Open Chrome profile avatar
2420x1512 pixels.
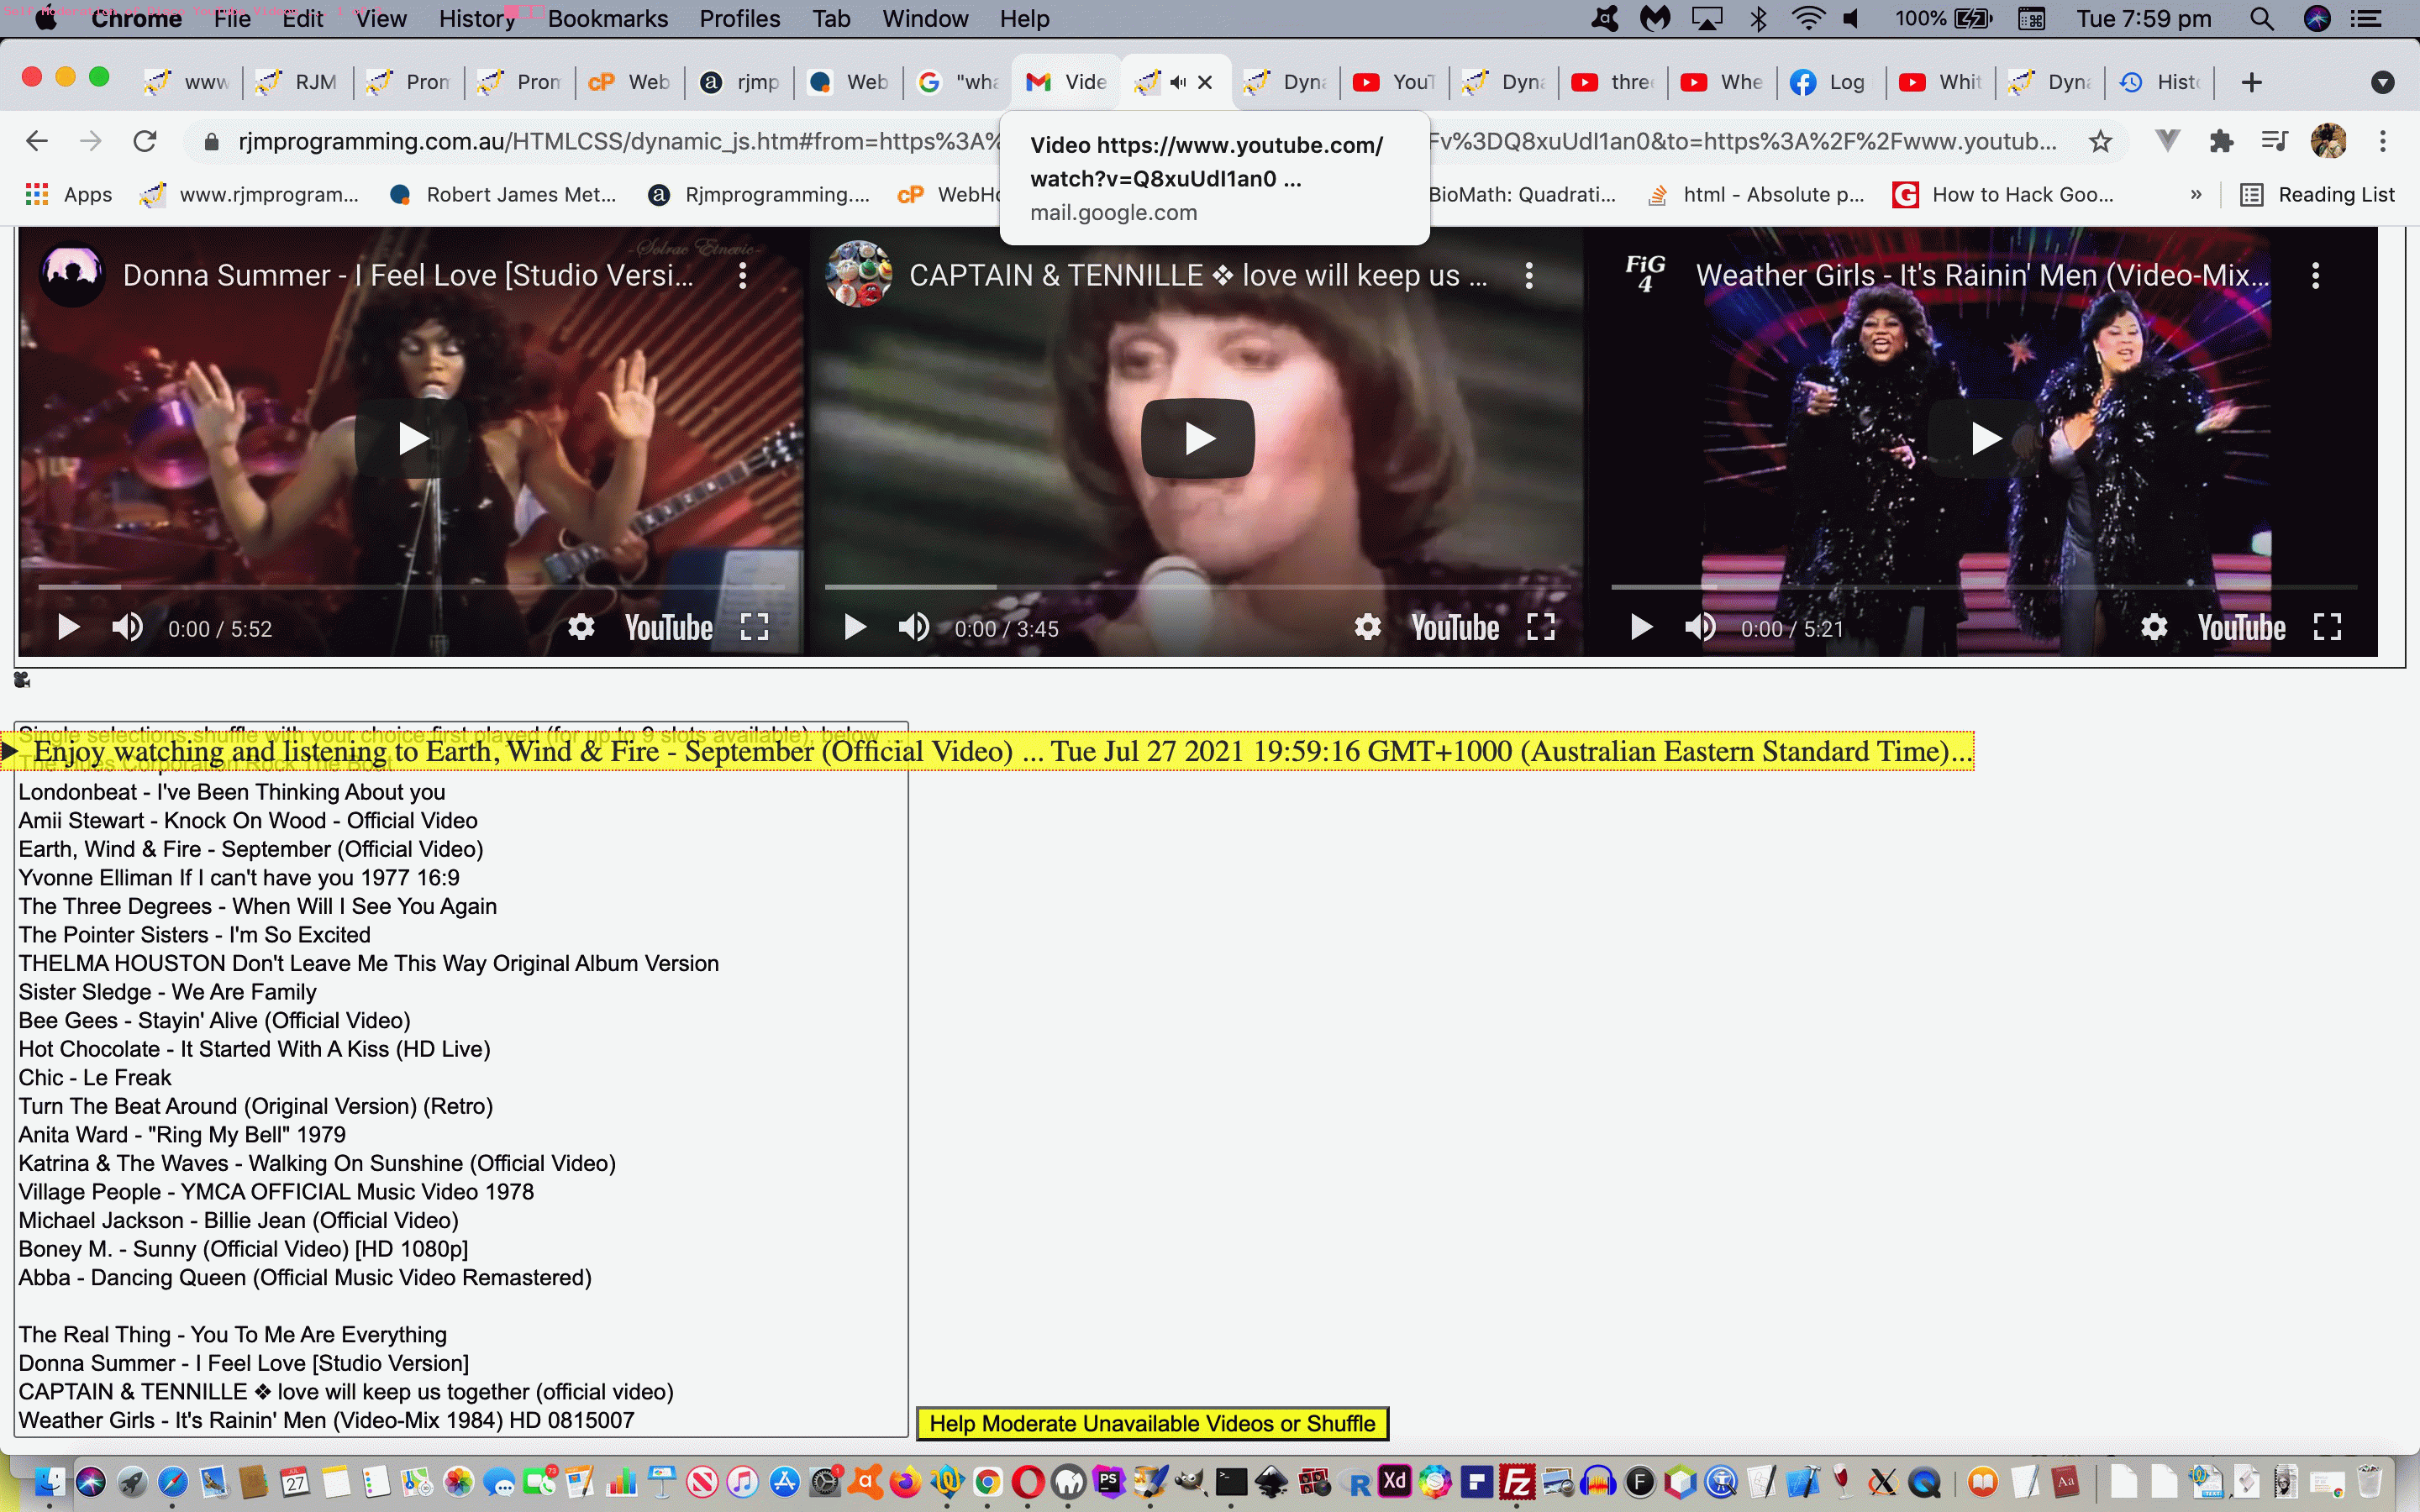pos(2328,141)
